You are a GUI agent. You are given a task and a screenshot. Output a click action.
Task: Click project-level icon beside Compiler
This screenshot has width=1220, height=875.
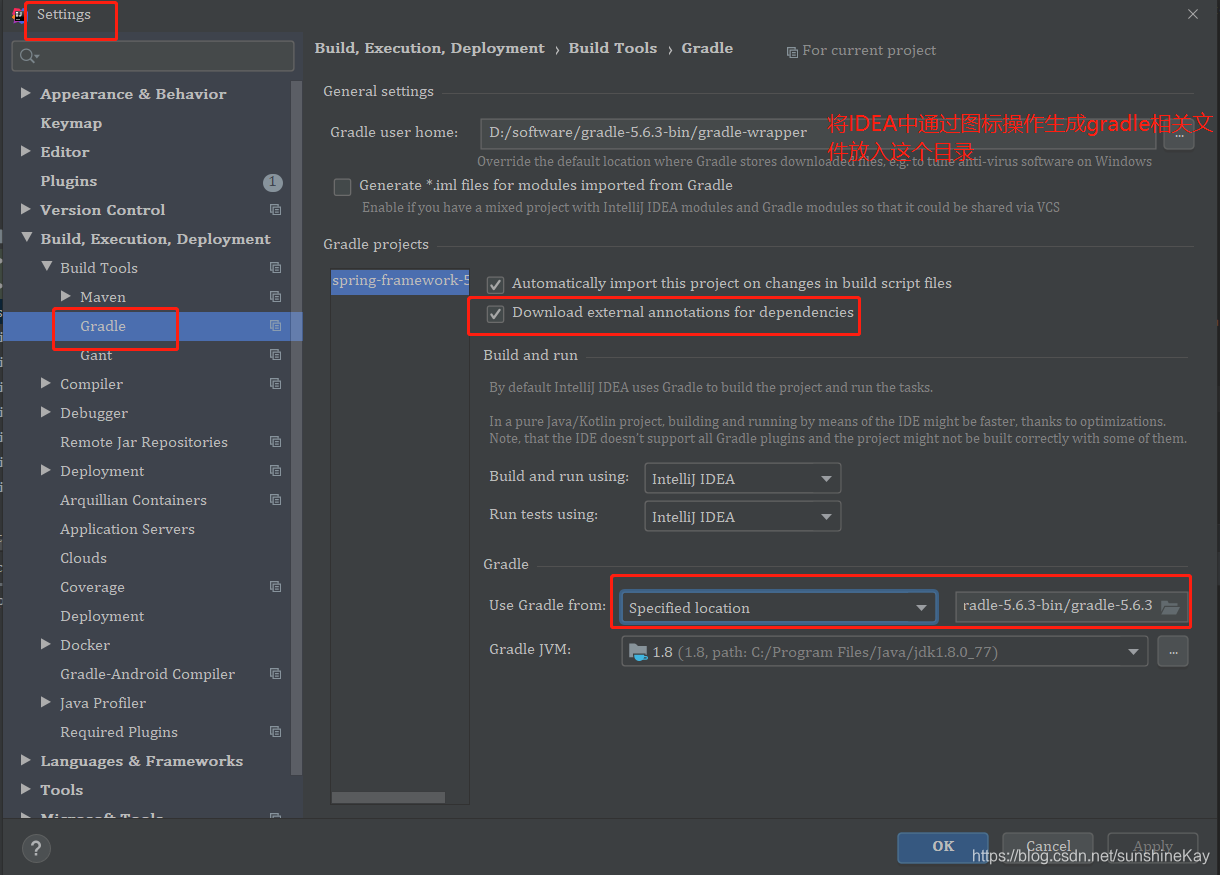pos(276,384)
